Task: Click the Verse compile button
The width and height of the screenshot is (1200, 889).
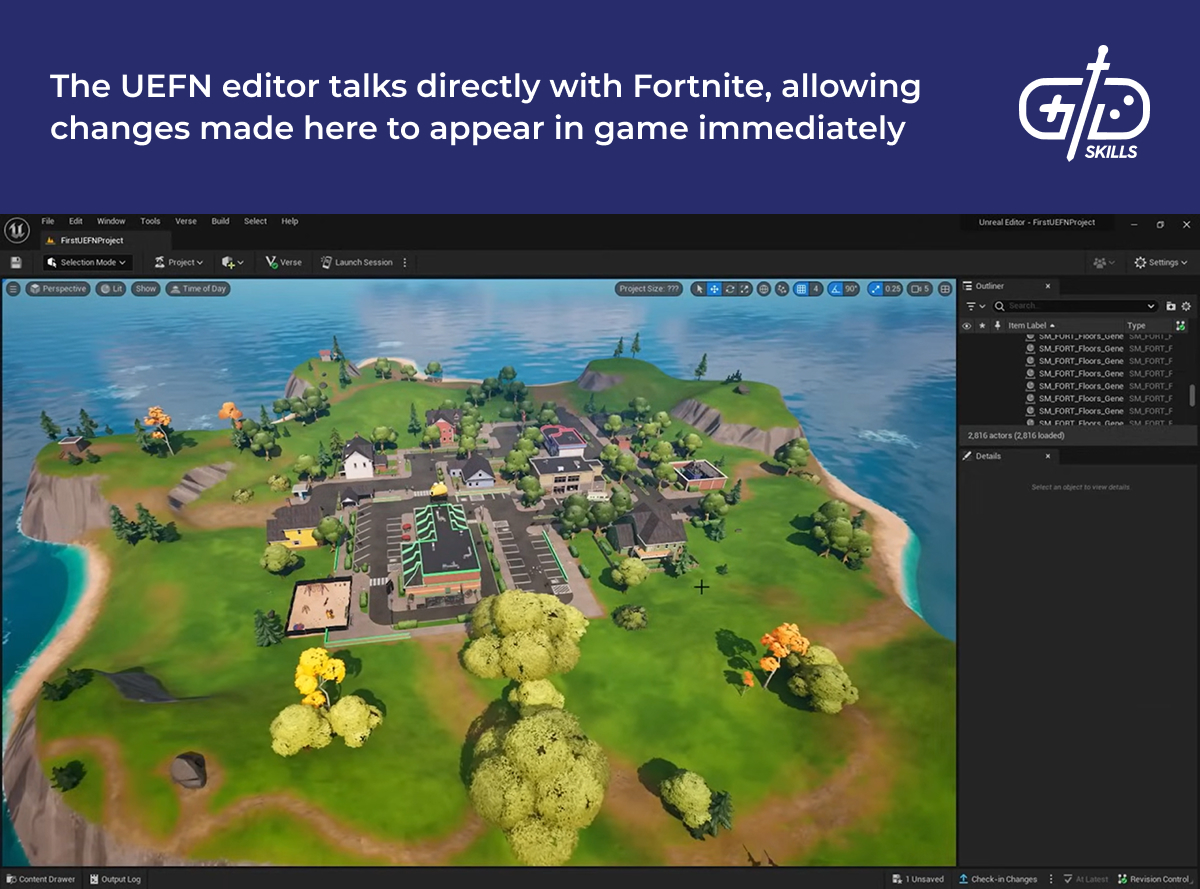Action: pyautogui.click(x=283, y=263)
